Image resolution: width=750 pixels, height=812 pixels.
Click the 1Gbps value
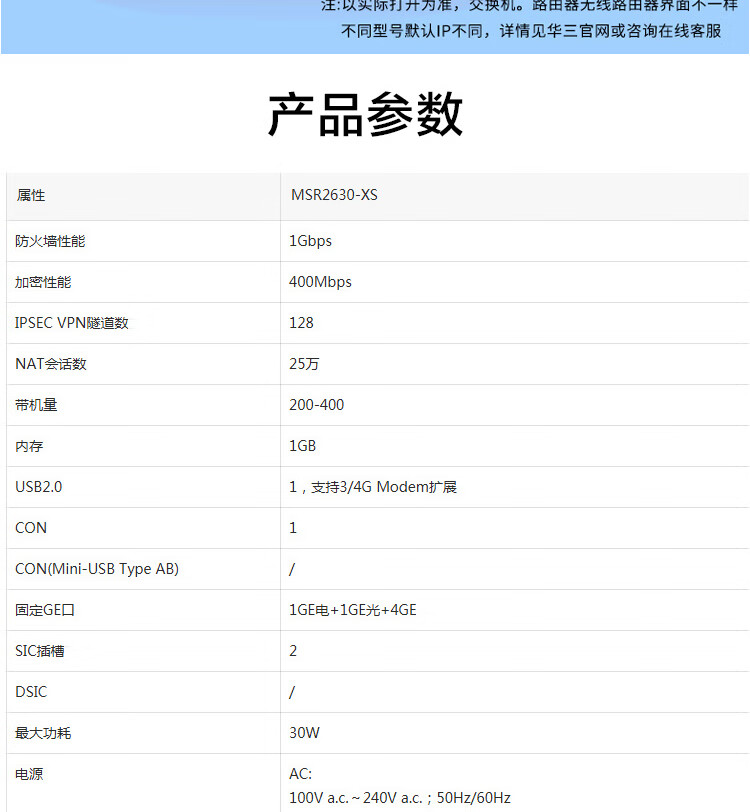[x=310, y=241]
